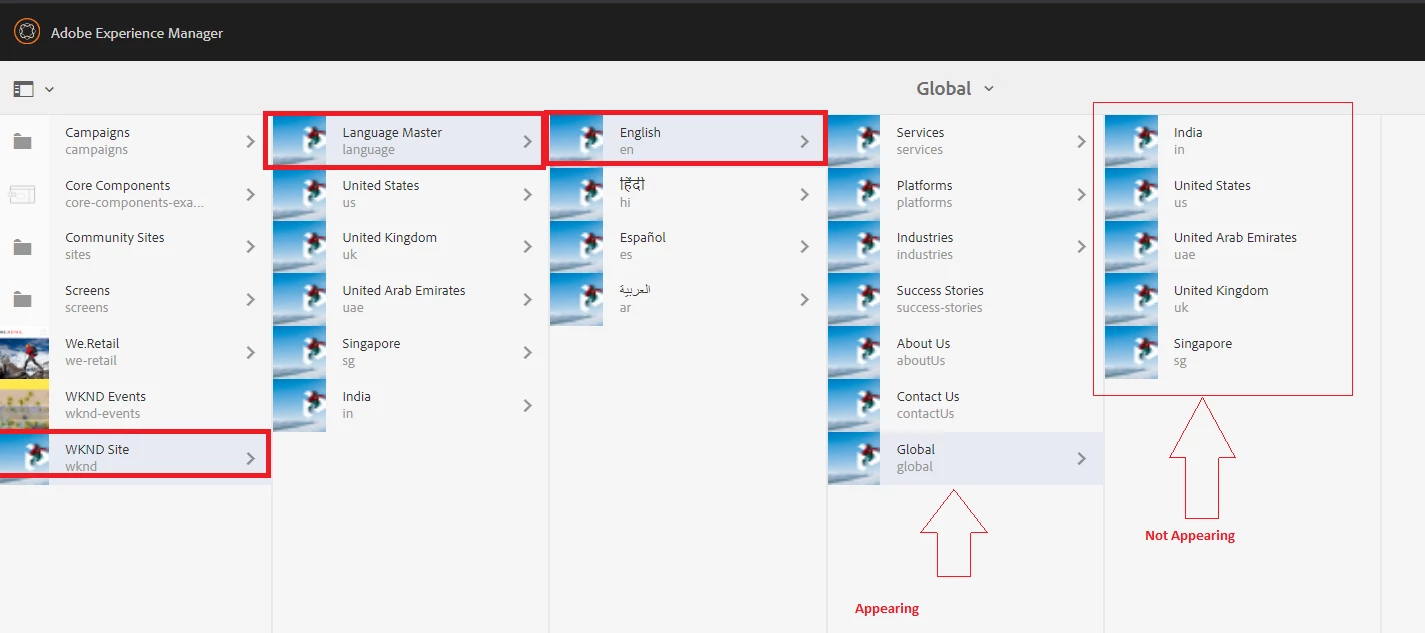Open the Singapore sg row with chevron
The image size is (1425, 633).
(x=410, y=352)
